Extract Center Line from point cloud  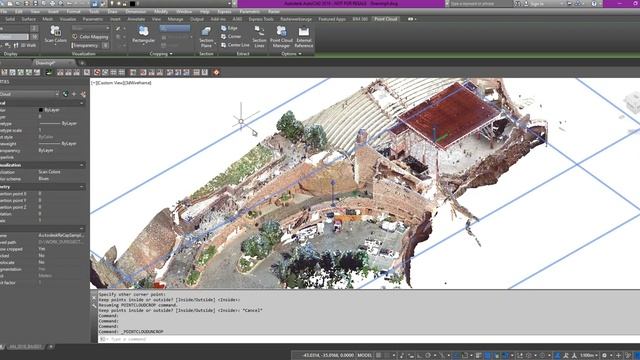235,45
